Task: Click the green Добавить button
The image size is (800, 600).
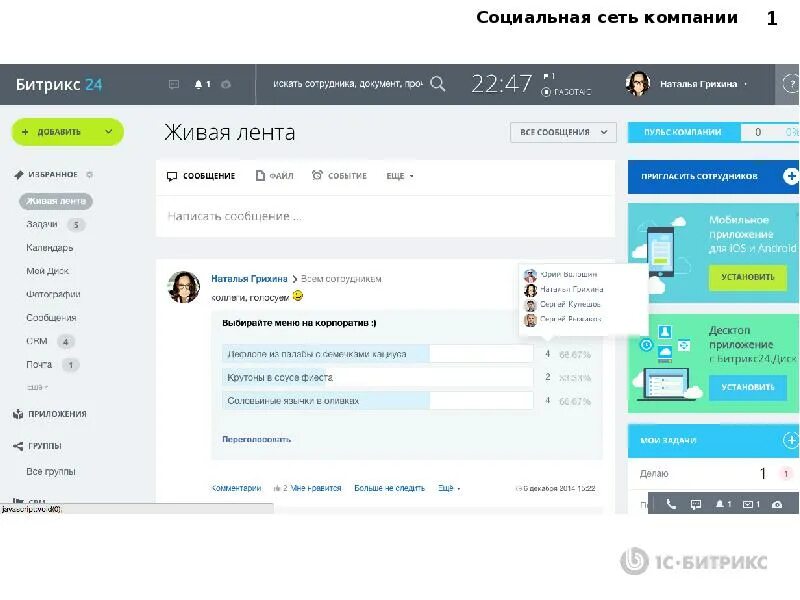Action: 67,132
